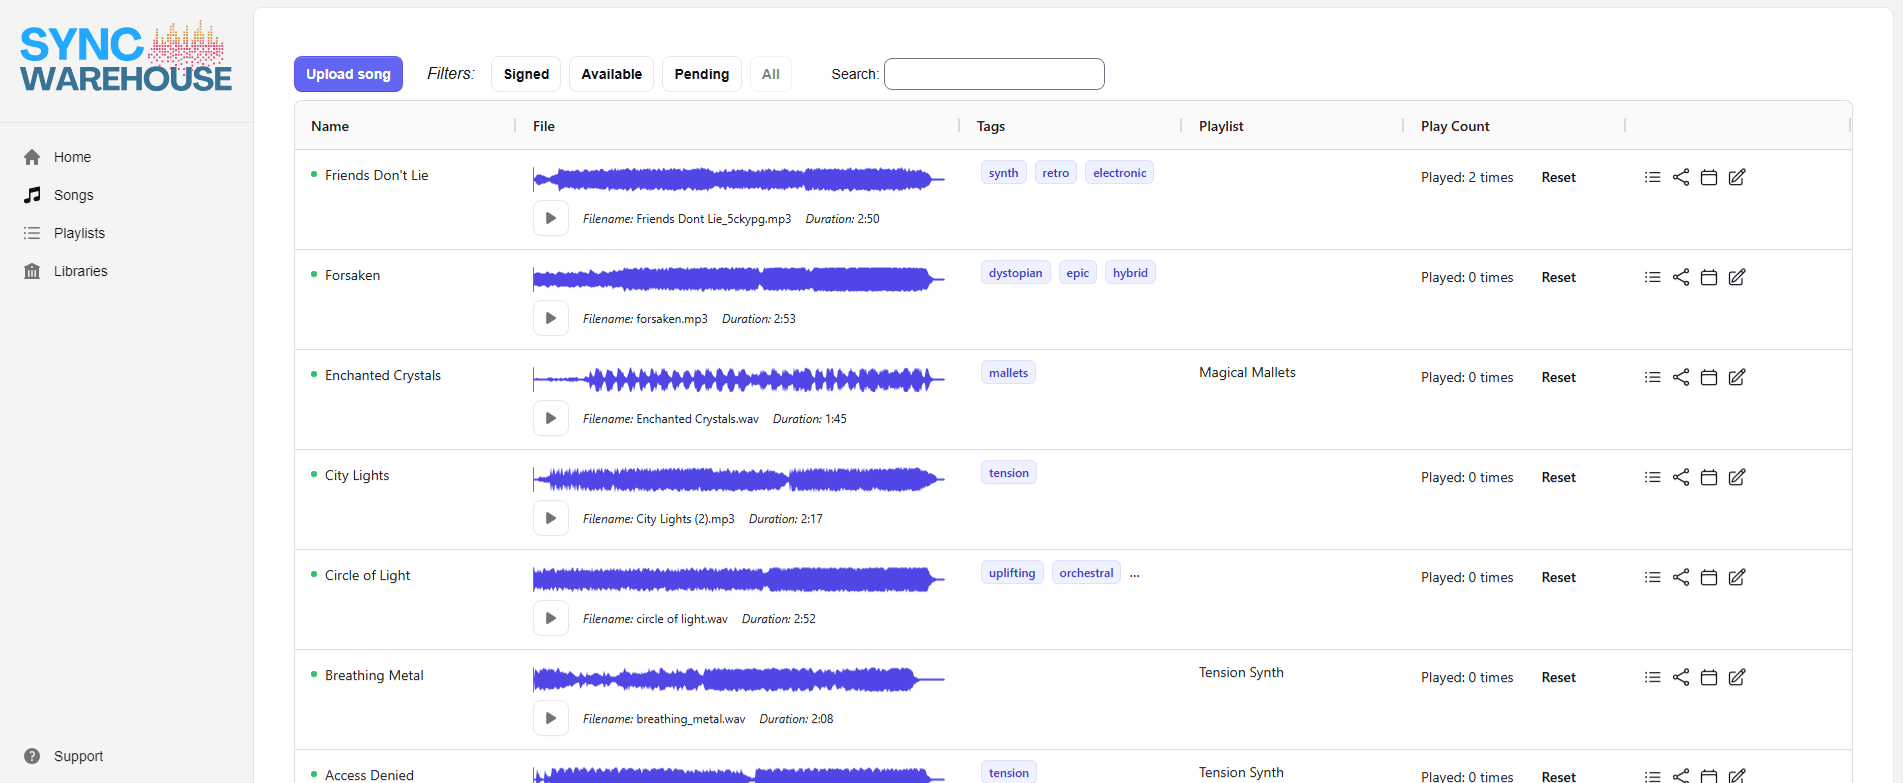Open the Magical Mallets playlist
Screen dimensions: 1903x783
pyautogui.click(x=1247, y=372)
